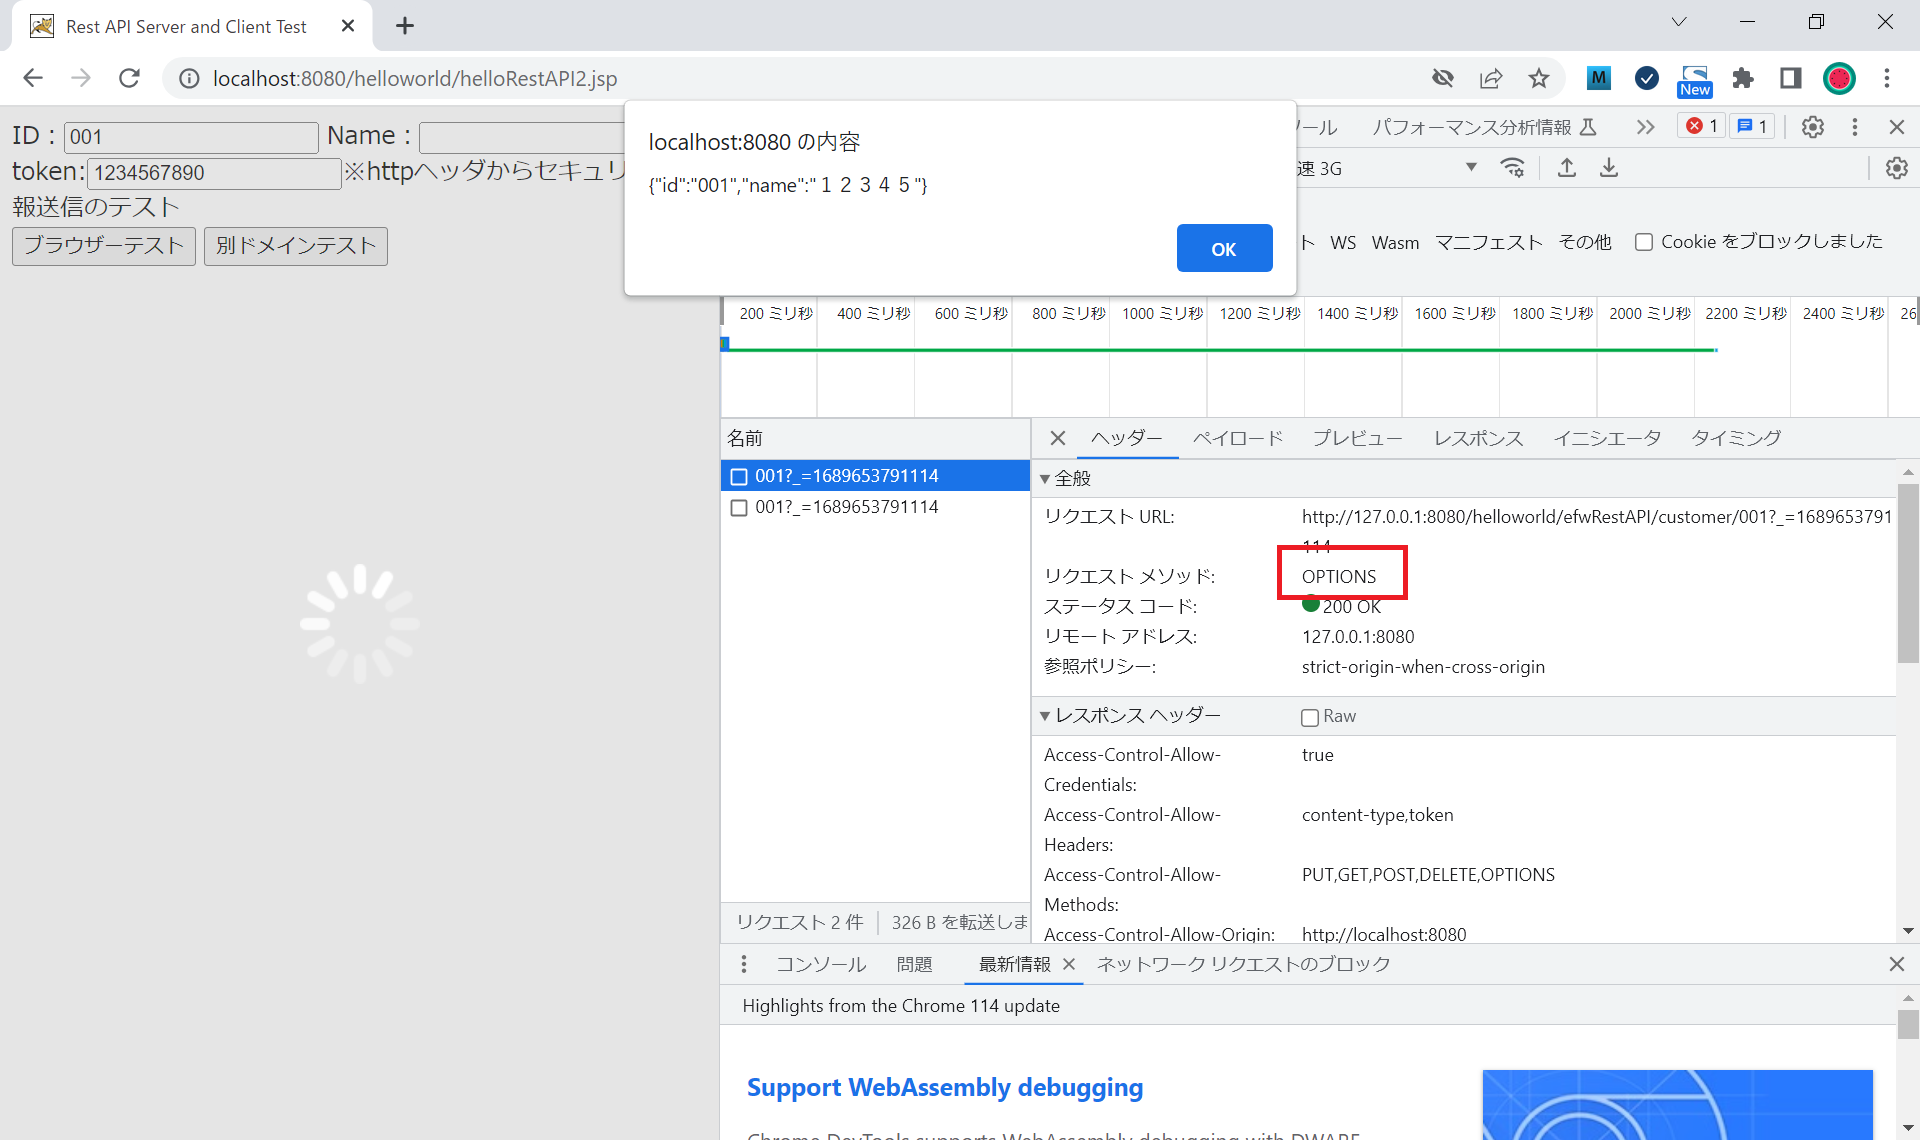
Task: Collapse the 全般 section
Action: pyautogui.click(x=1045, y=479)
